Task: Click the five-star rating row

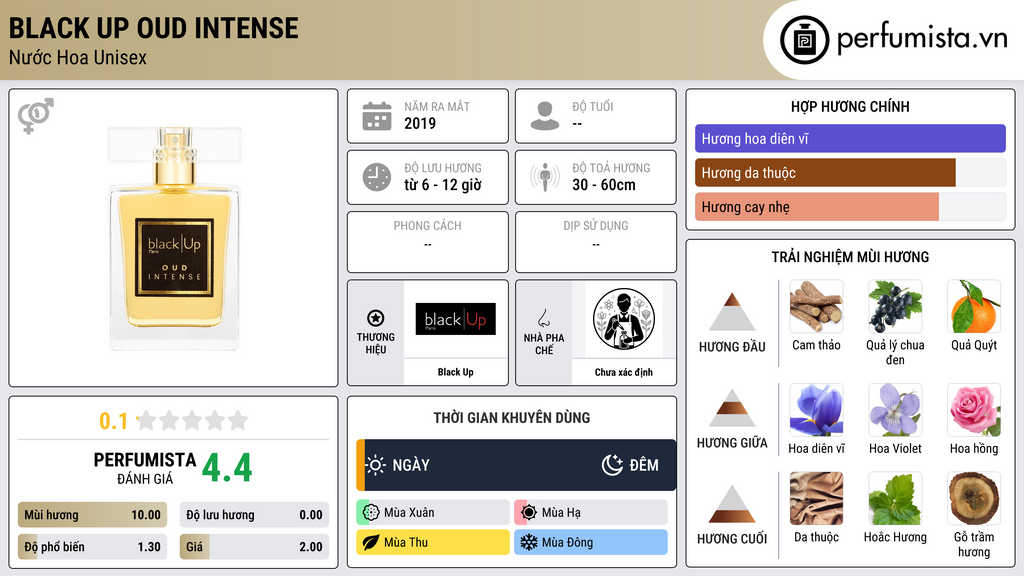Action: point(192,420)
